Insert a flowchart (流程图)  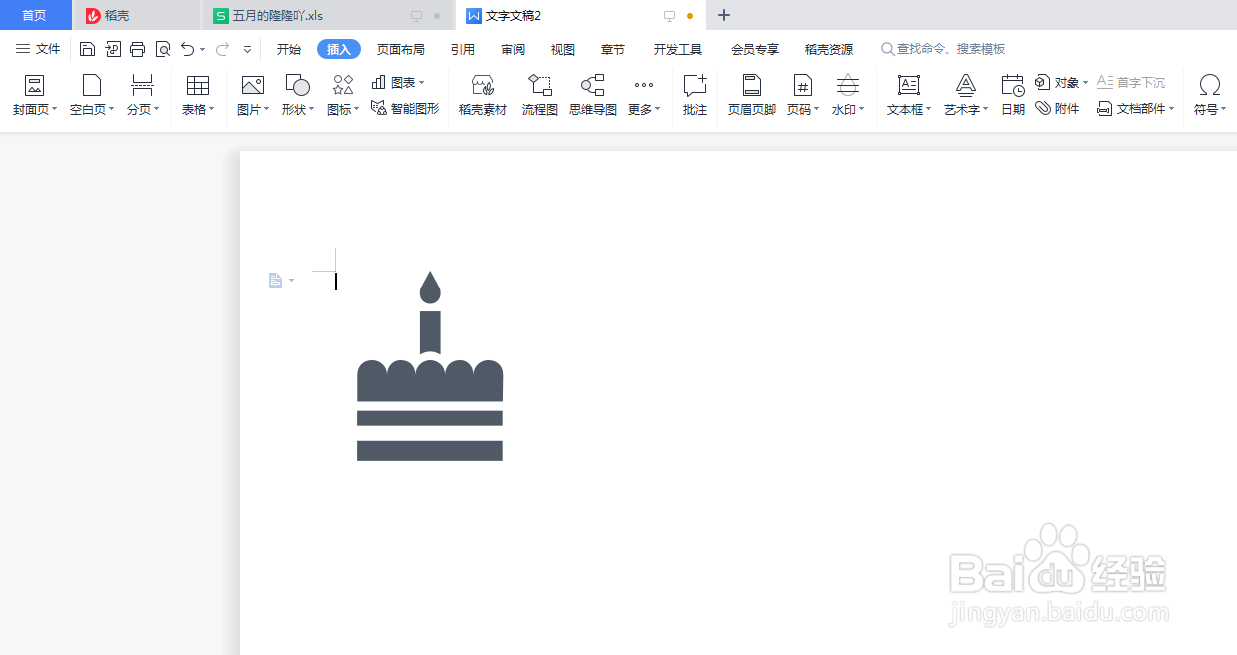point(540,96)
